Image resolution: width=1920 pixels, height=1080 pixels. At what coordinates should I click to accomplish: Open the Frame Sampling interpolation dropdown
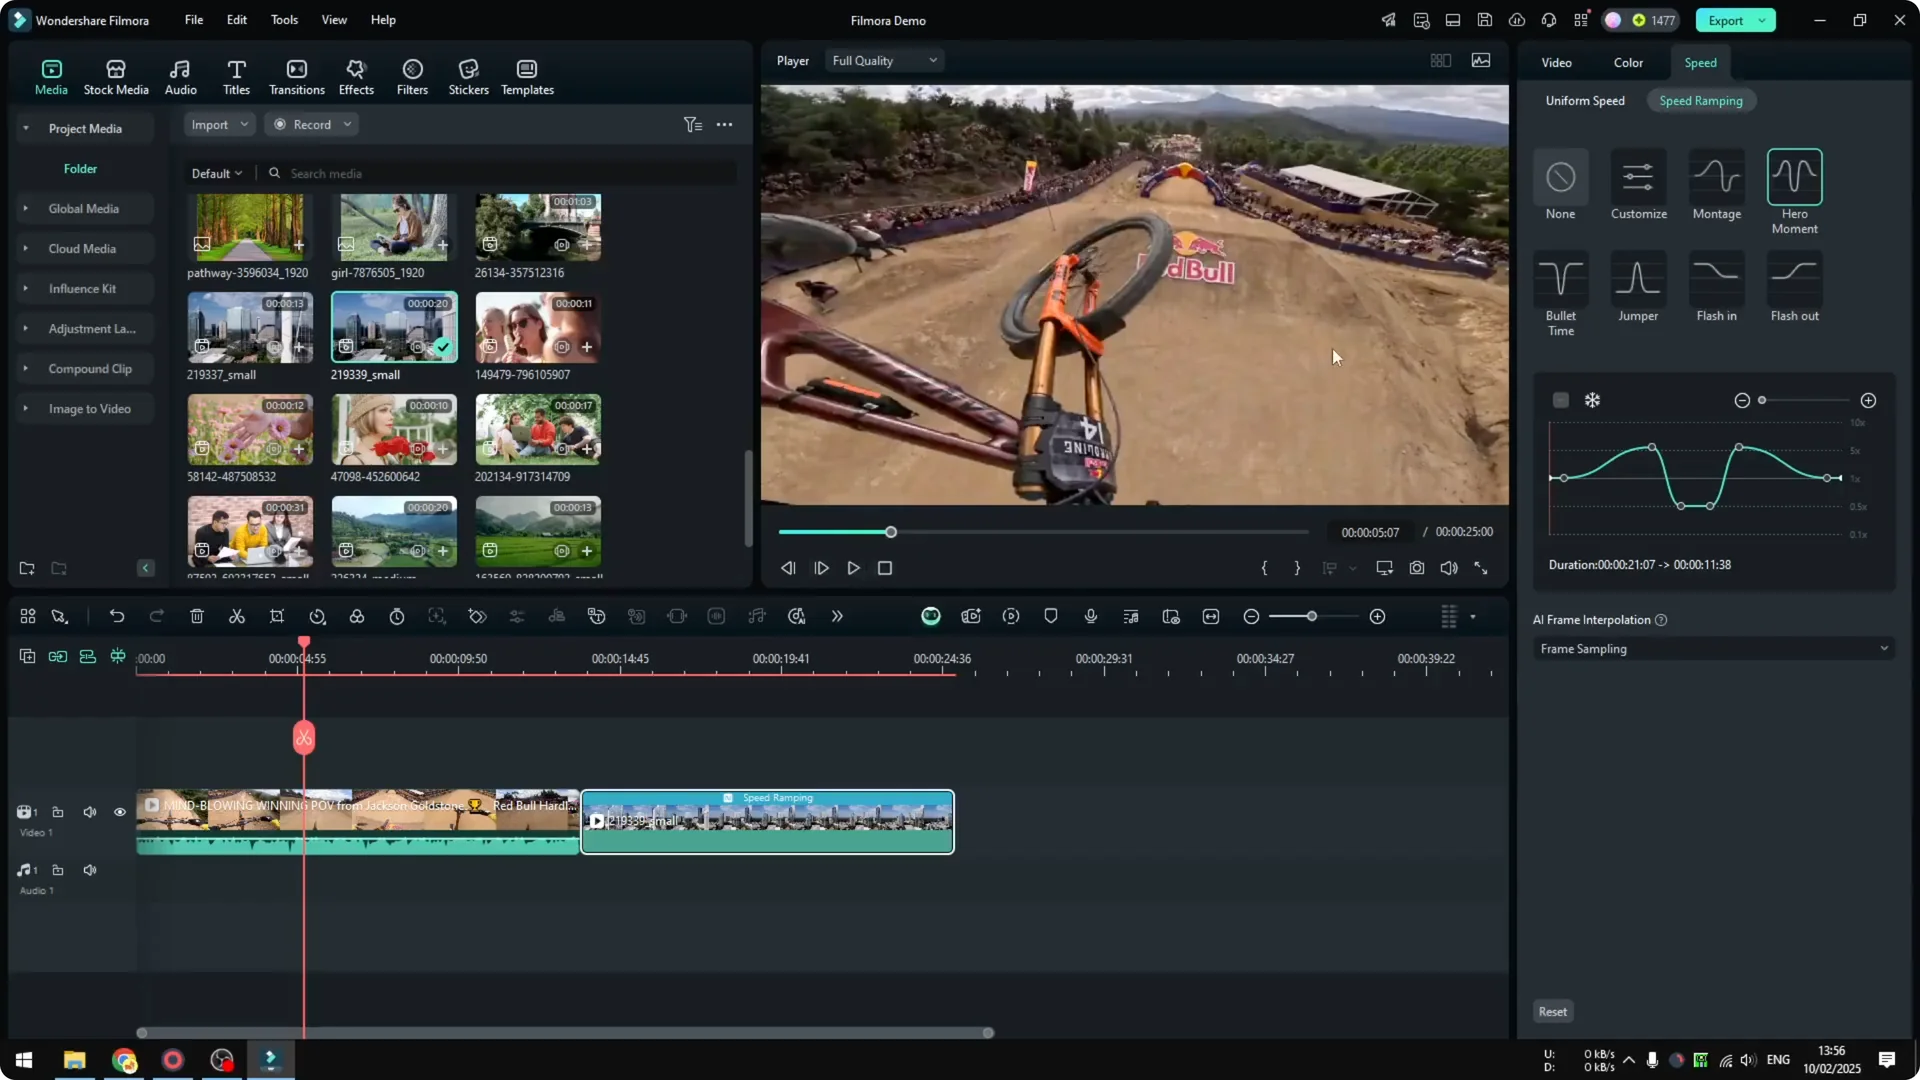tap(1712, 648)
